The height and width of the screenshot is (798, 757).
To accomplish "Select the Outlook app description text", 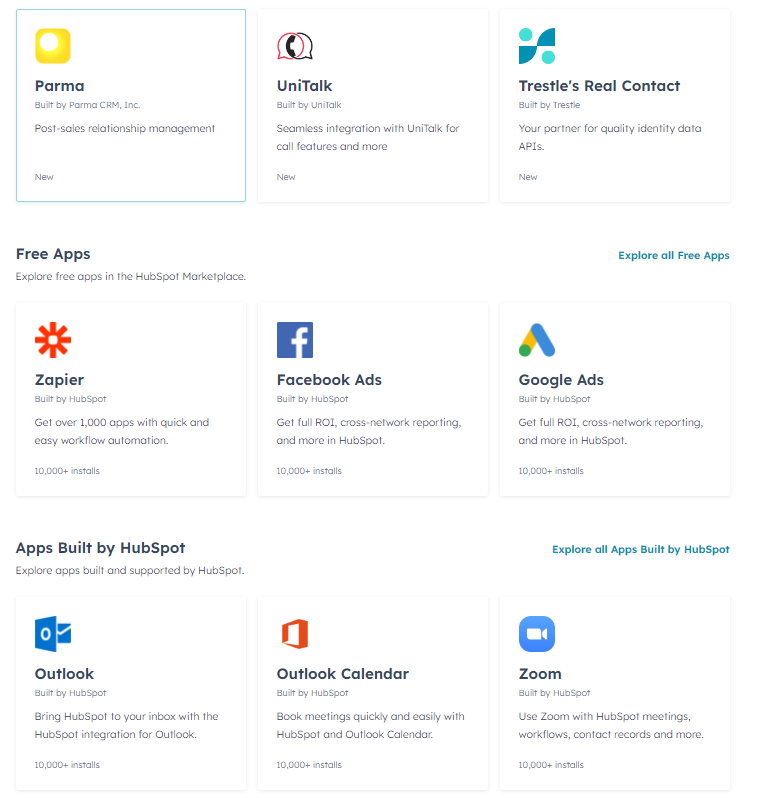I will click(126, 725).
